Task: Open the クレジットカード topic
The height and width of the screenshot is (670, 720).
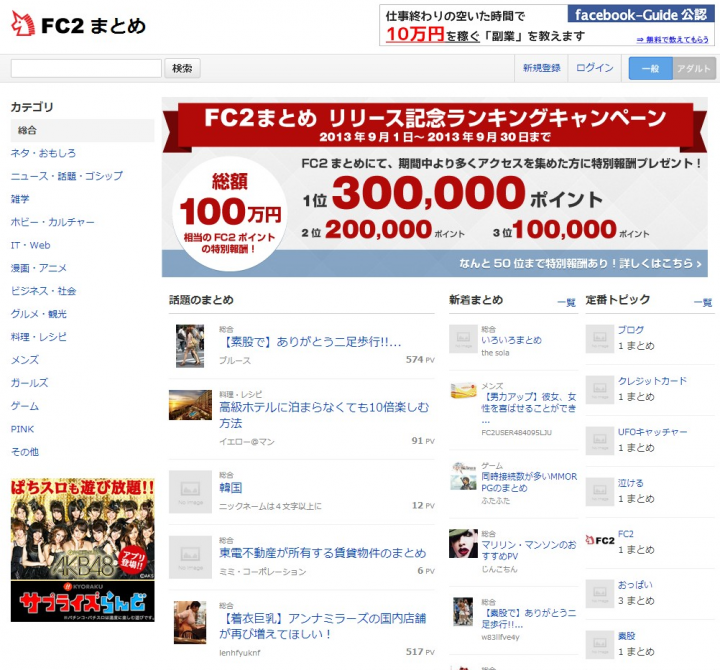Action: pyautogui.click(x=652, y=381)
